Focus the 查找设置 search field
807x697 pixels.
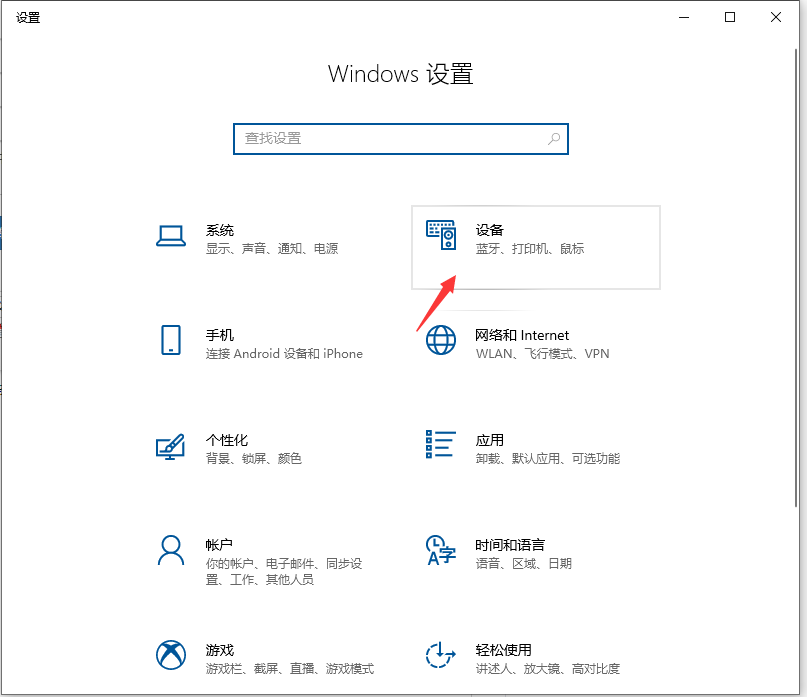(390, 139)
